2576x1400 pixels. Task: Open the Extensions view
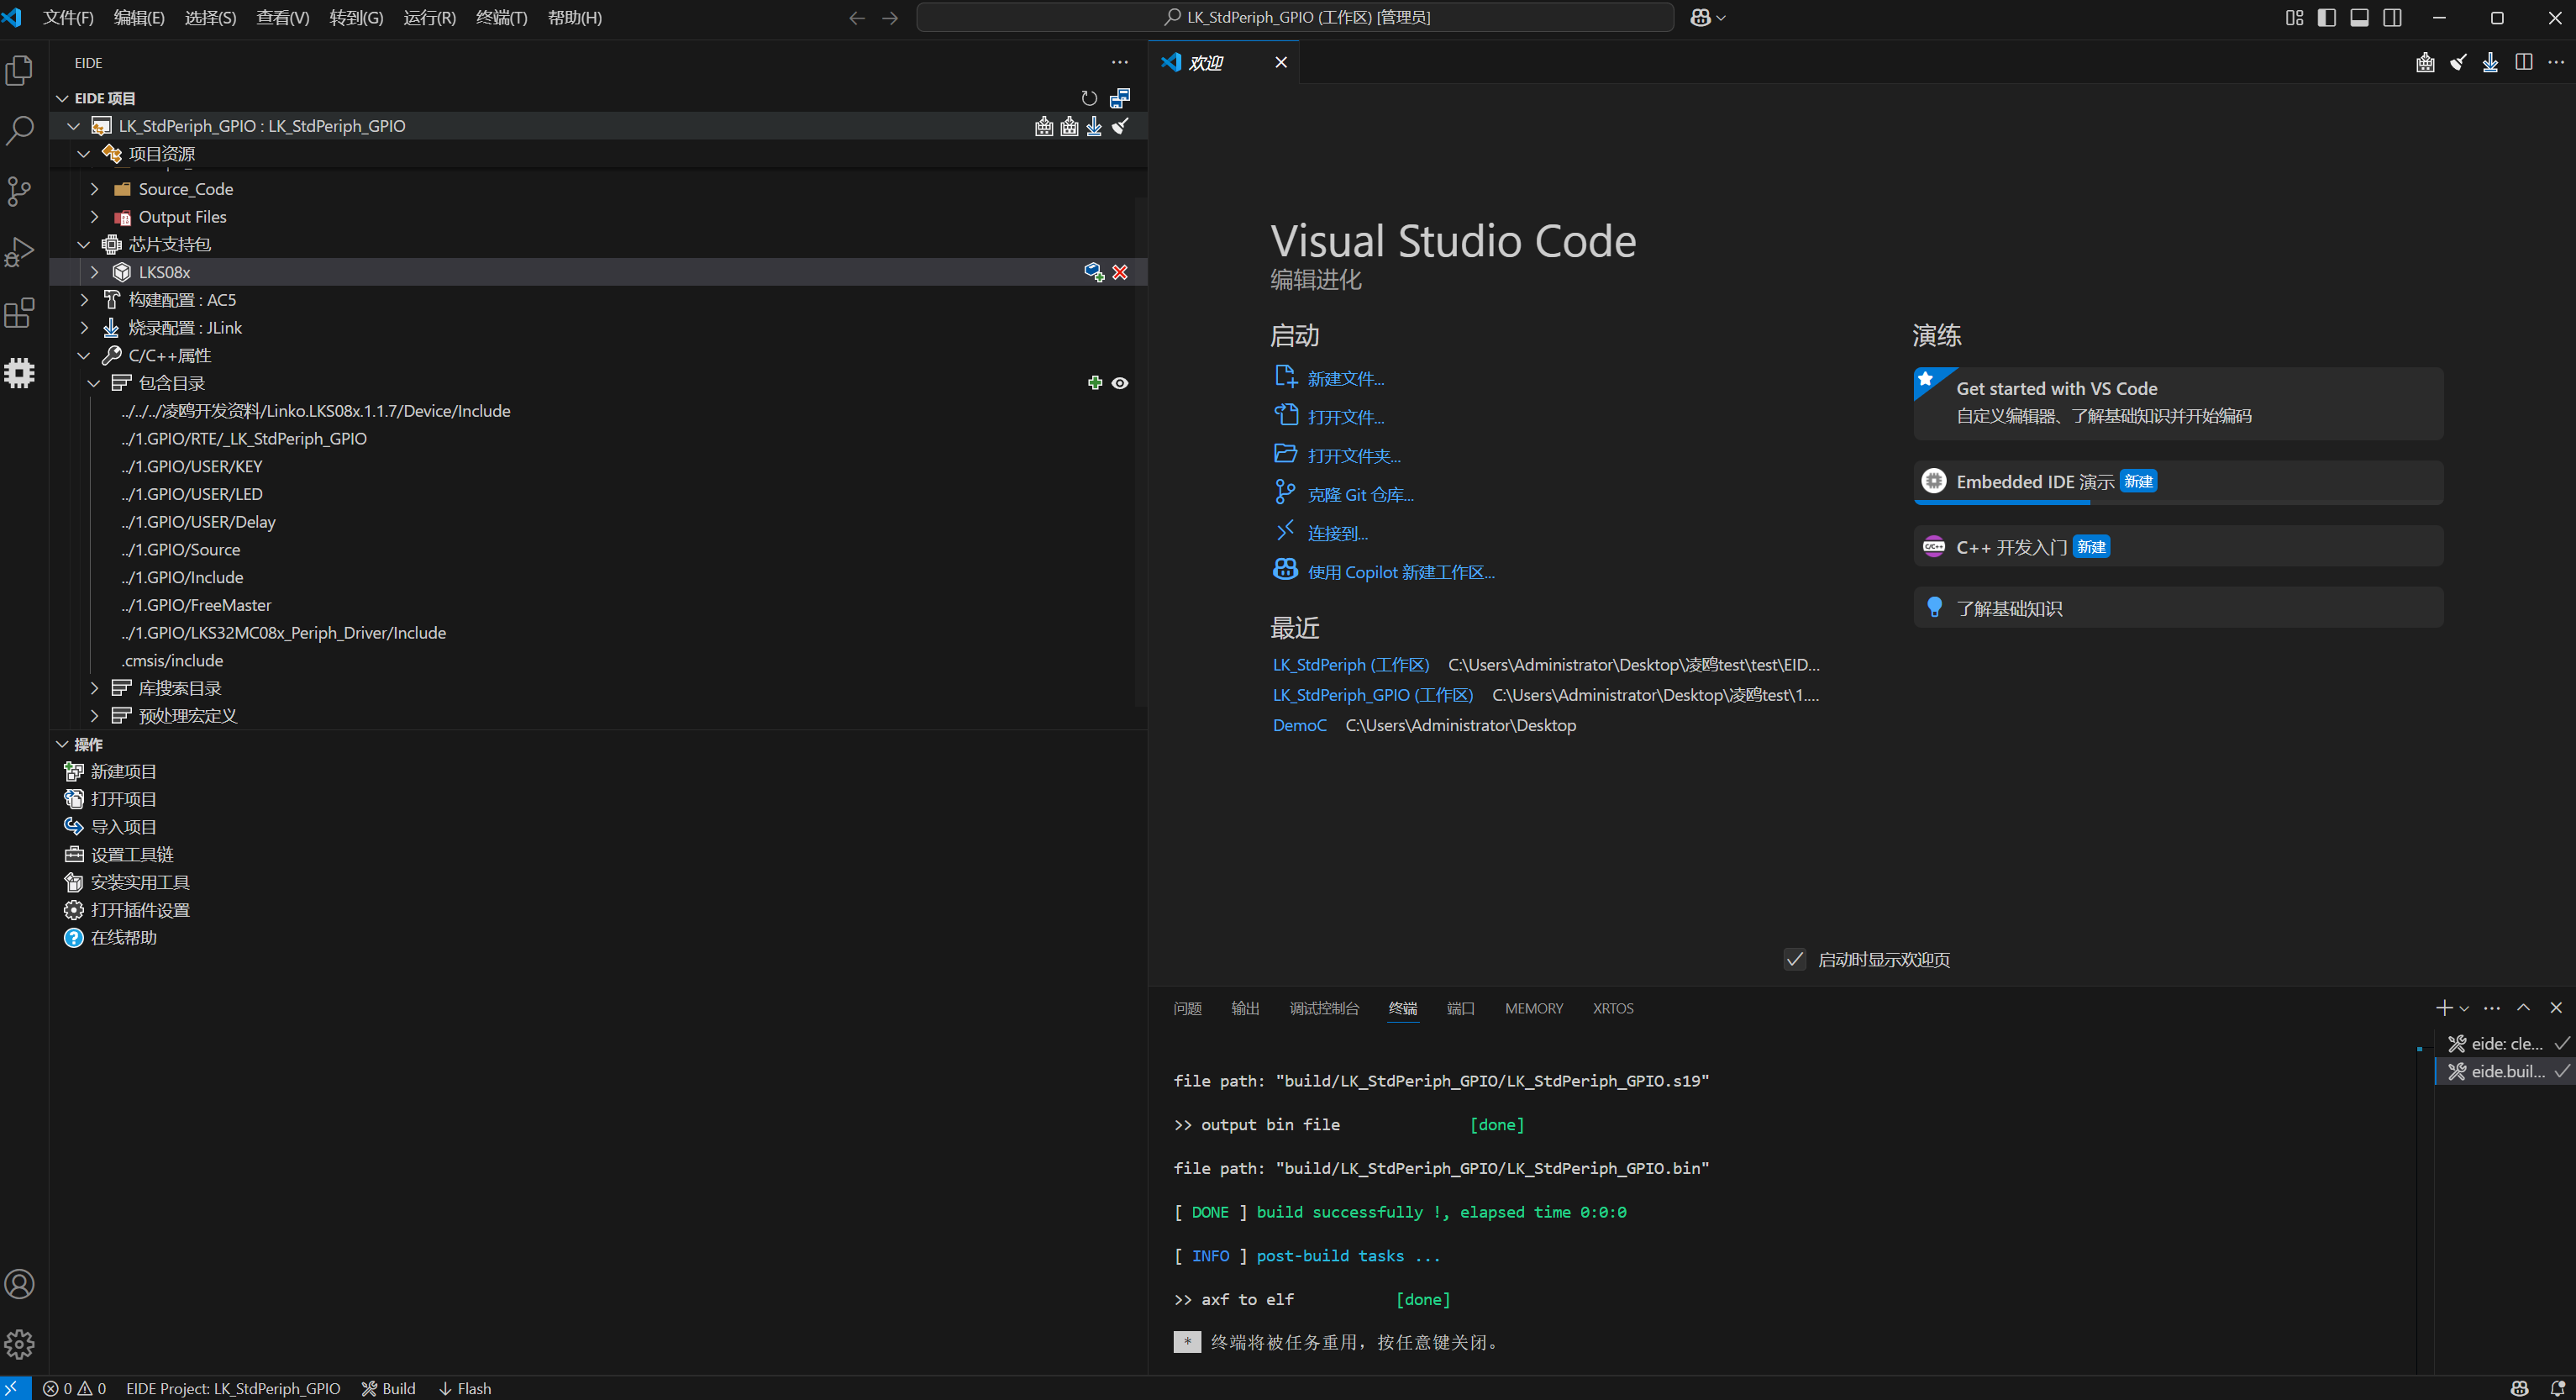point(20,313)
